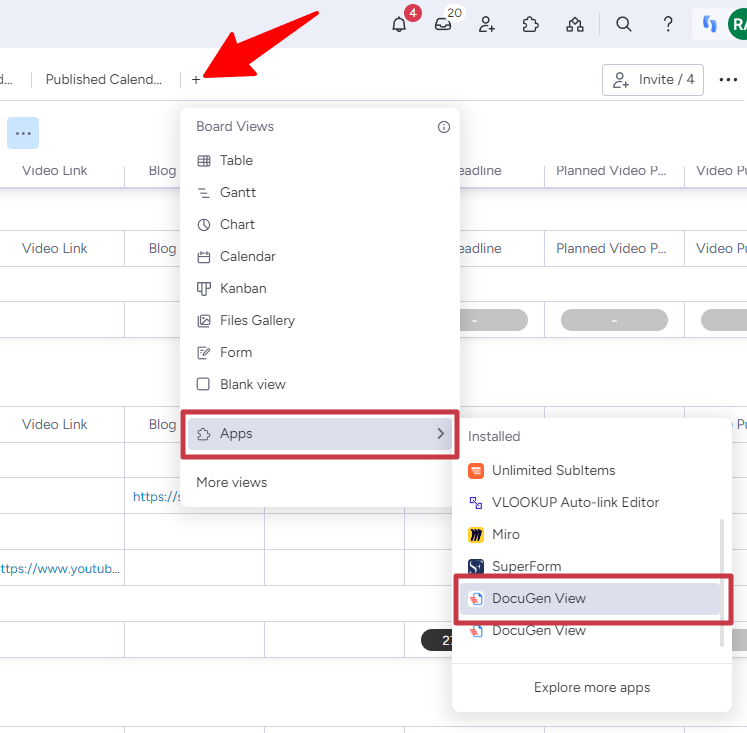The width and height of the screenshot is (747, 733).
Task: Select the lower, non-highlighted DocuGen View
Action: [589, 631]
